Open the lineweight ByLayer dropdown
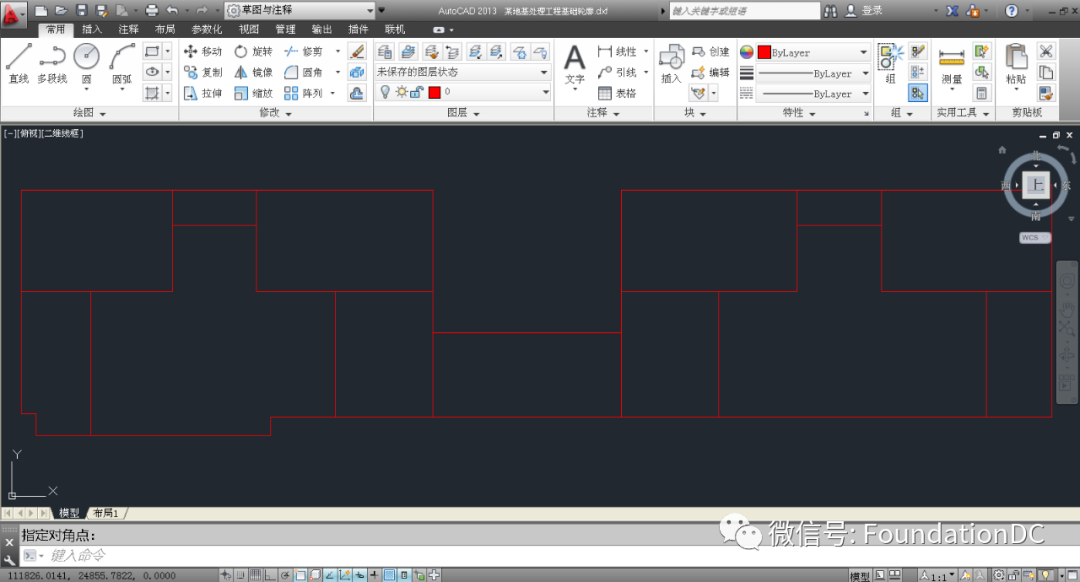Image resolution: width=1080 pixels, height=582 pixels. pos(813,73)
